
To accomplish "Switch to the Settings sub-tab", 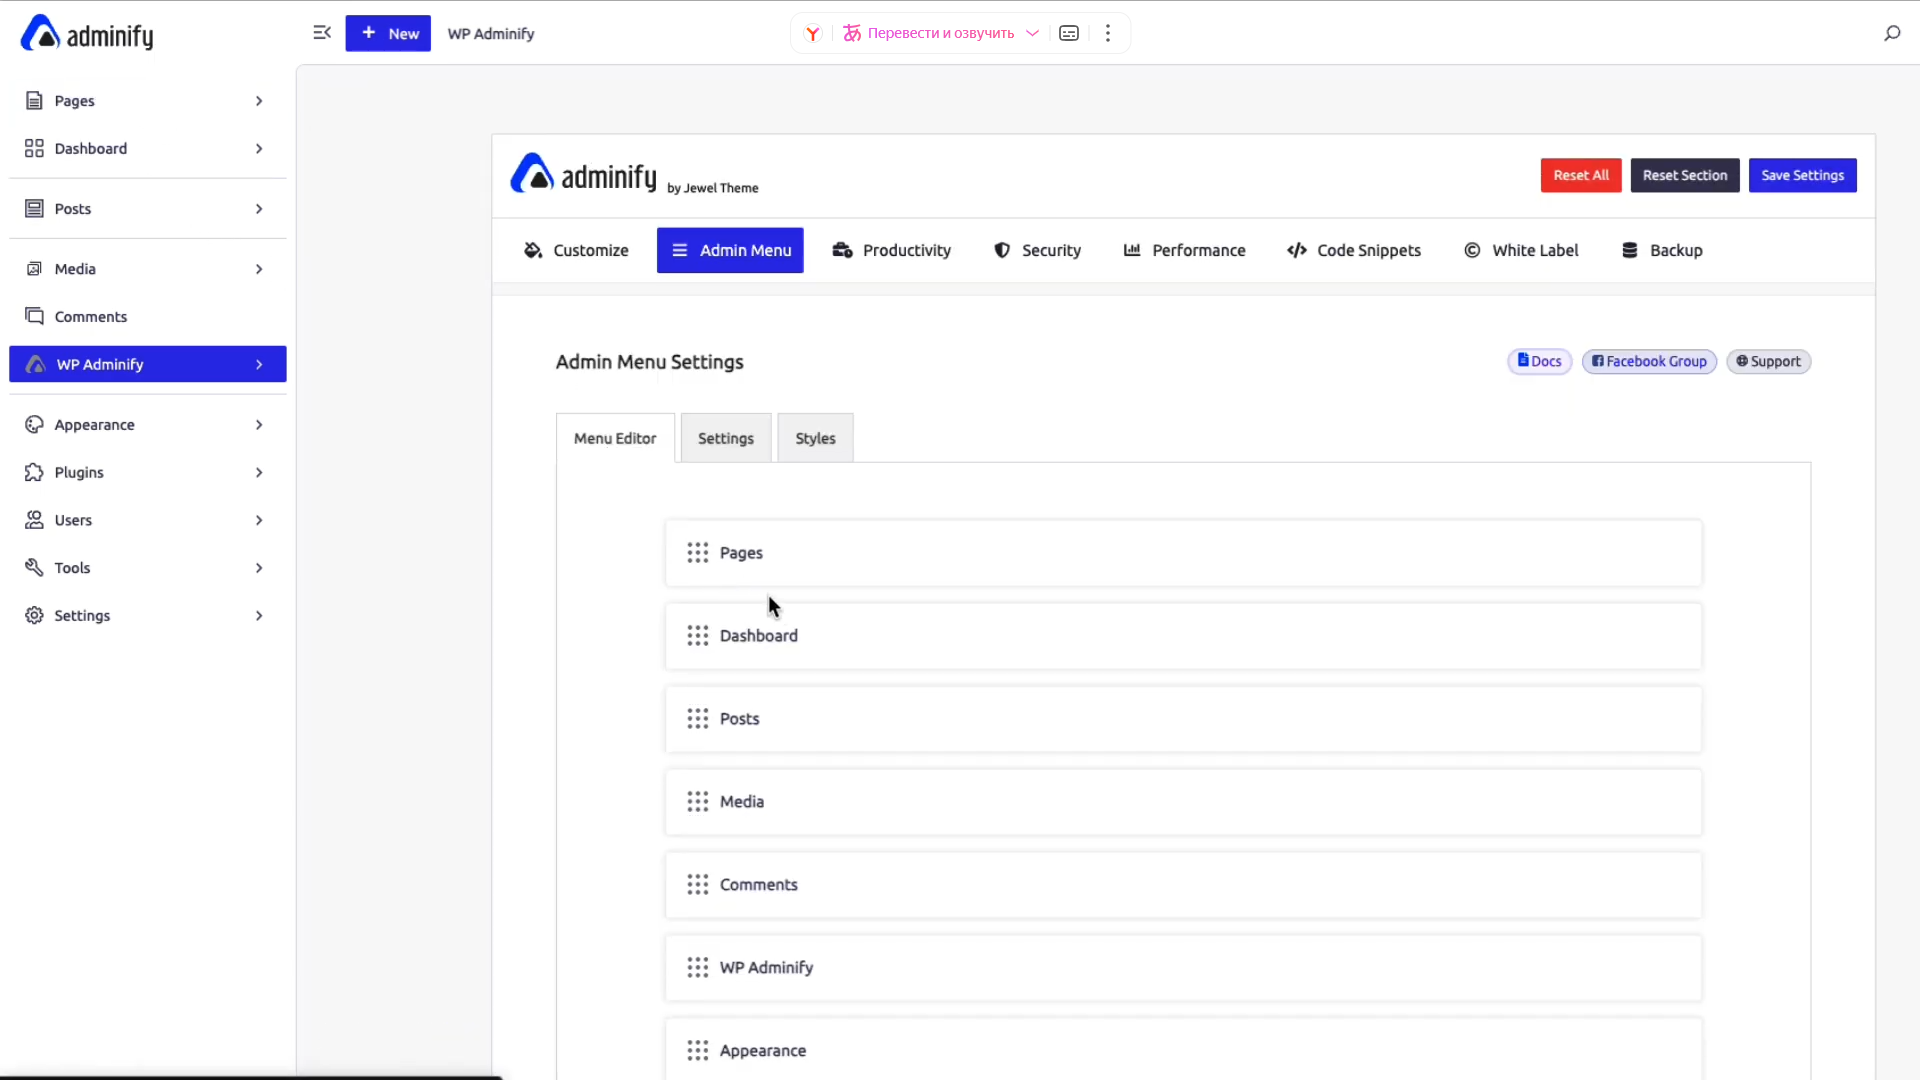I will click(x=726, y=439).
